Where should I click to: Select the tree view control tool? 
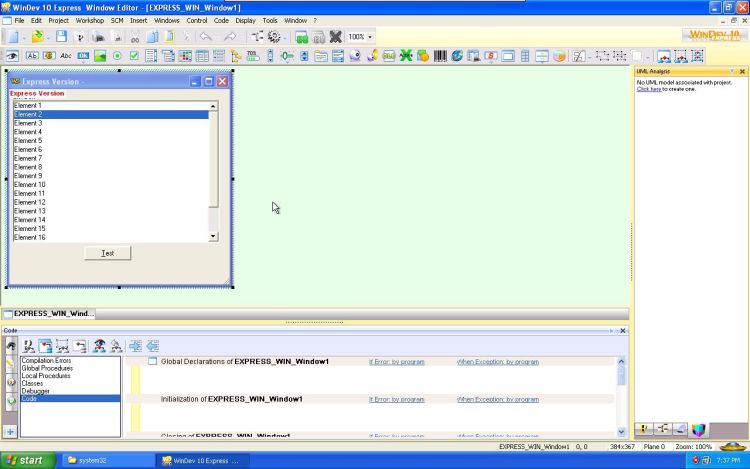(x=235, y=56)
